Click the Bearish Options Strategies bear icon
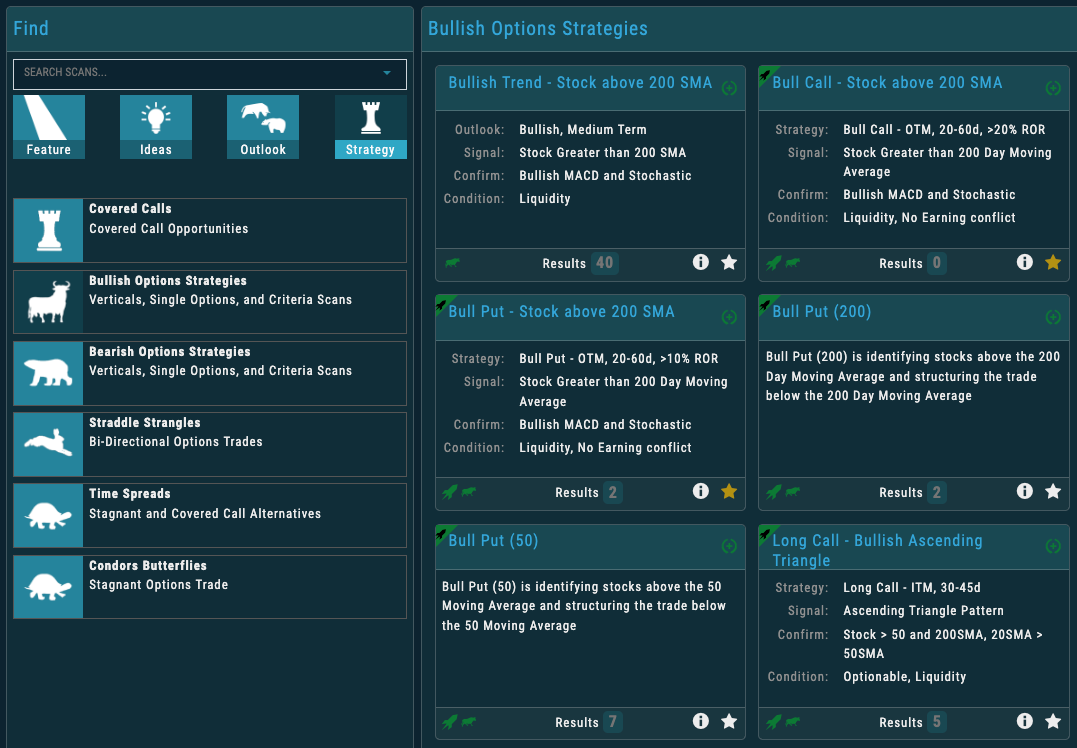 click(49, 373)
